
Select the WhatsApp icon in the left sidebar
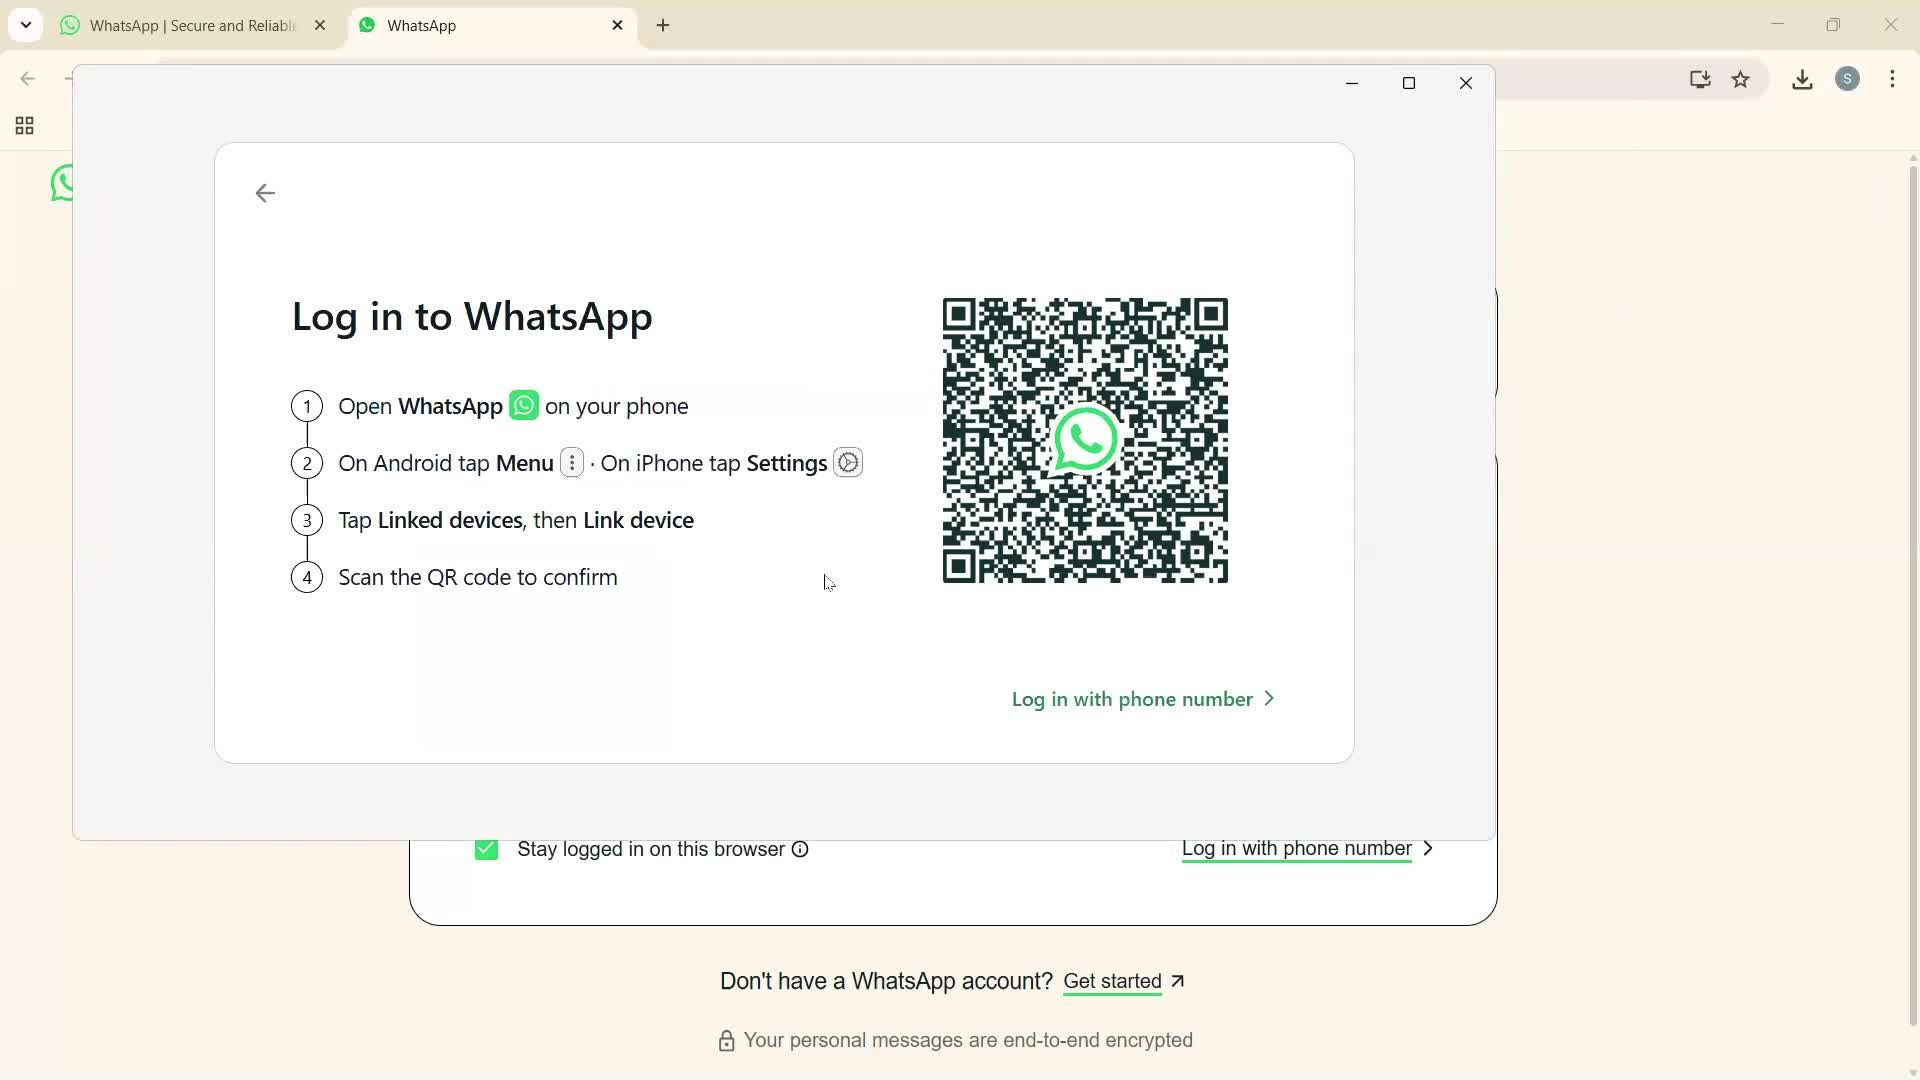pyautogui.click(x=61, y=184)
